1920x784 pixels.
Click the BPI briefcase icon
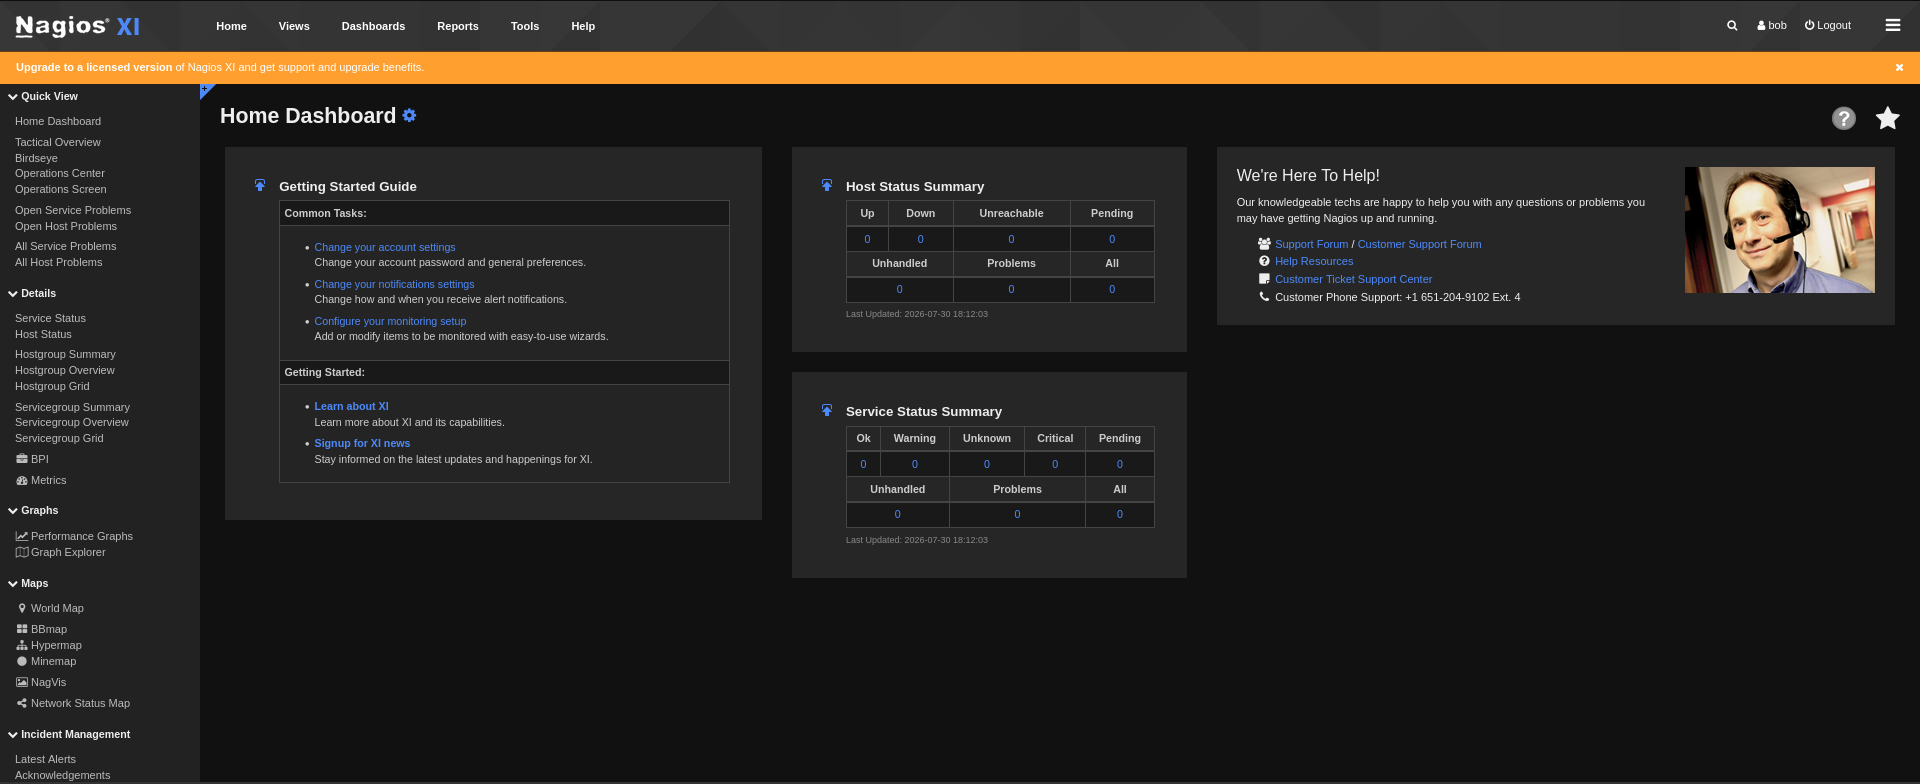pyautogui.click(x=22, y=459)
